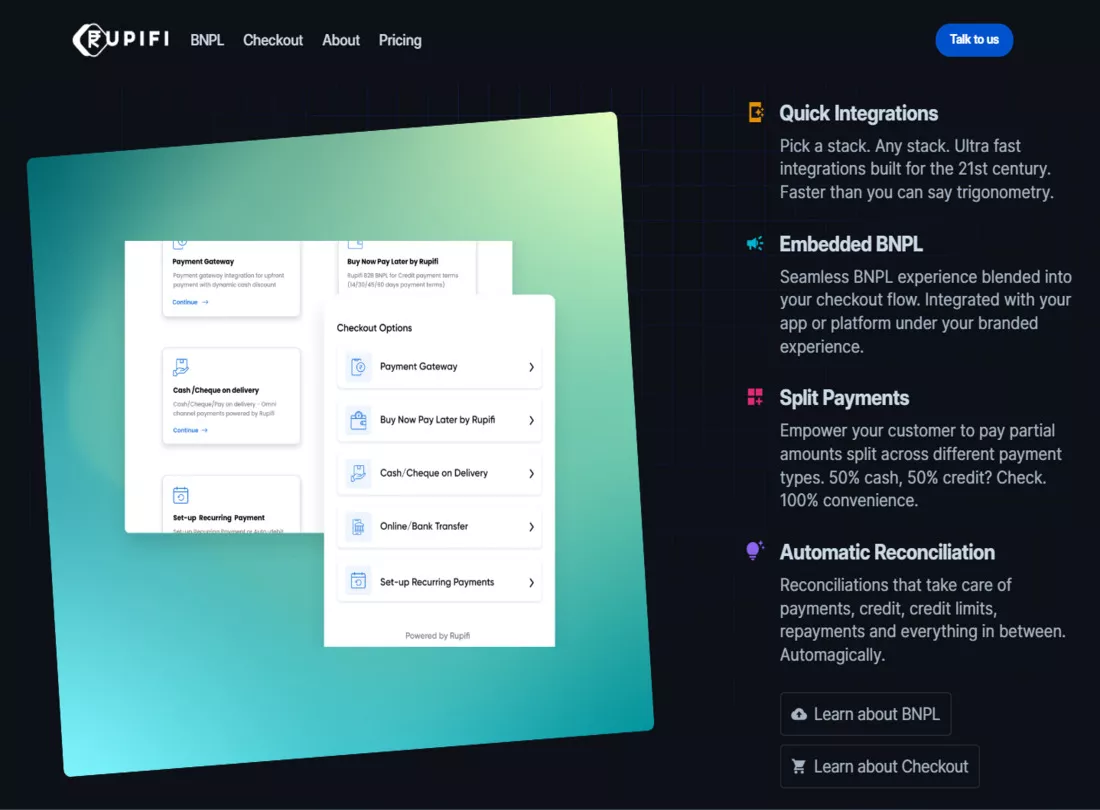Open the BNPL menu item
This screenshot has width=1100, height=810.
[207, 41]
